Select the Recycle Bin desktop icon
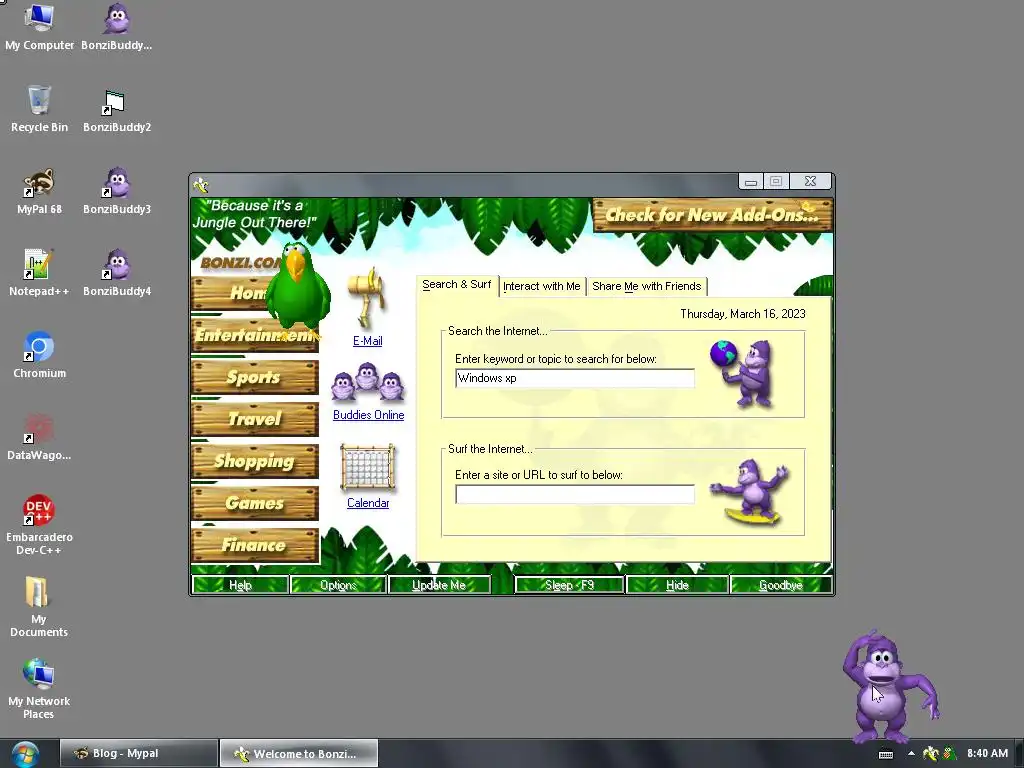Screen dimensions: 1024x768 39,109
